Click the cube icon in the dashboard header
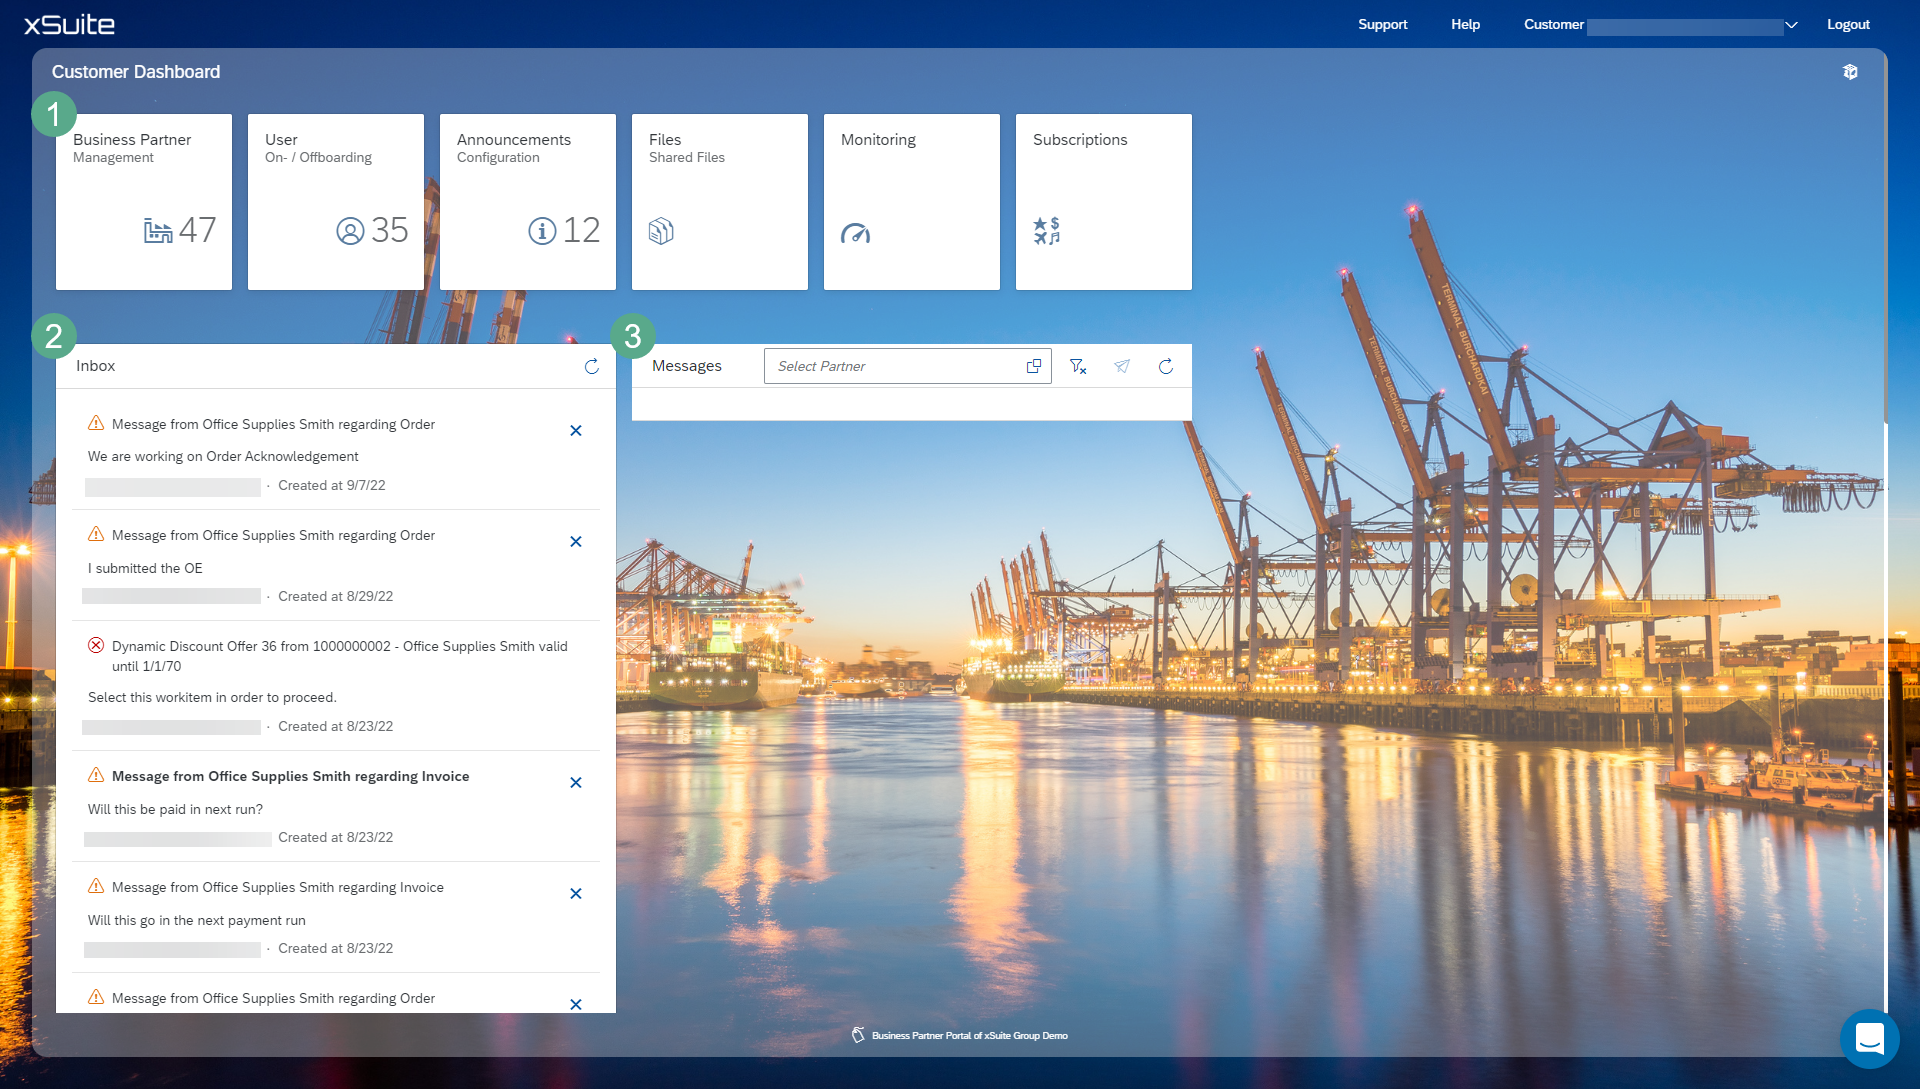This screenshot has width=1920, height=1089. coord(1851,71)
